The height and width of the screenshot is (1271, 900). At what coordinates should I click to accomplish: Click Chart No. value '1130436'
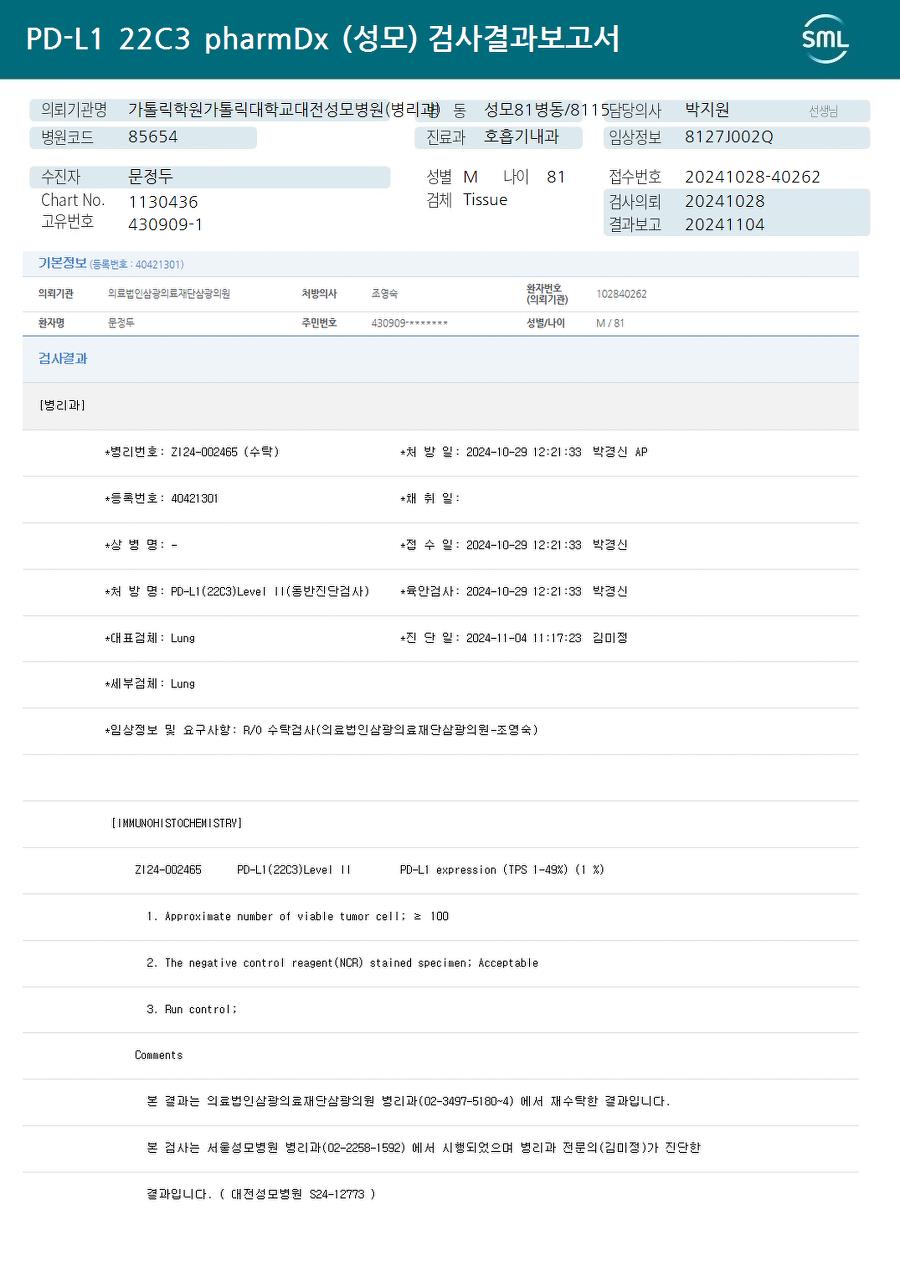[163, 202]
